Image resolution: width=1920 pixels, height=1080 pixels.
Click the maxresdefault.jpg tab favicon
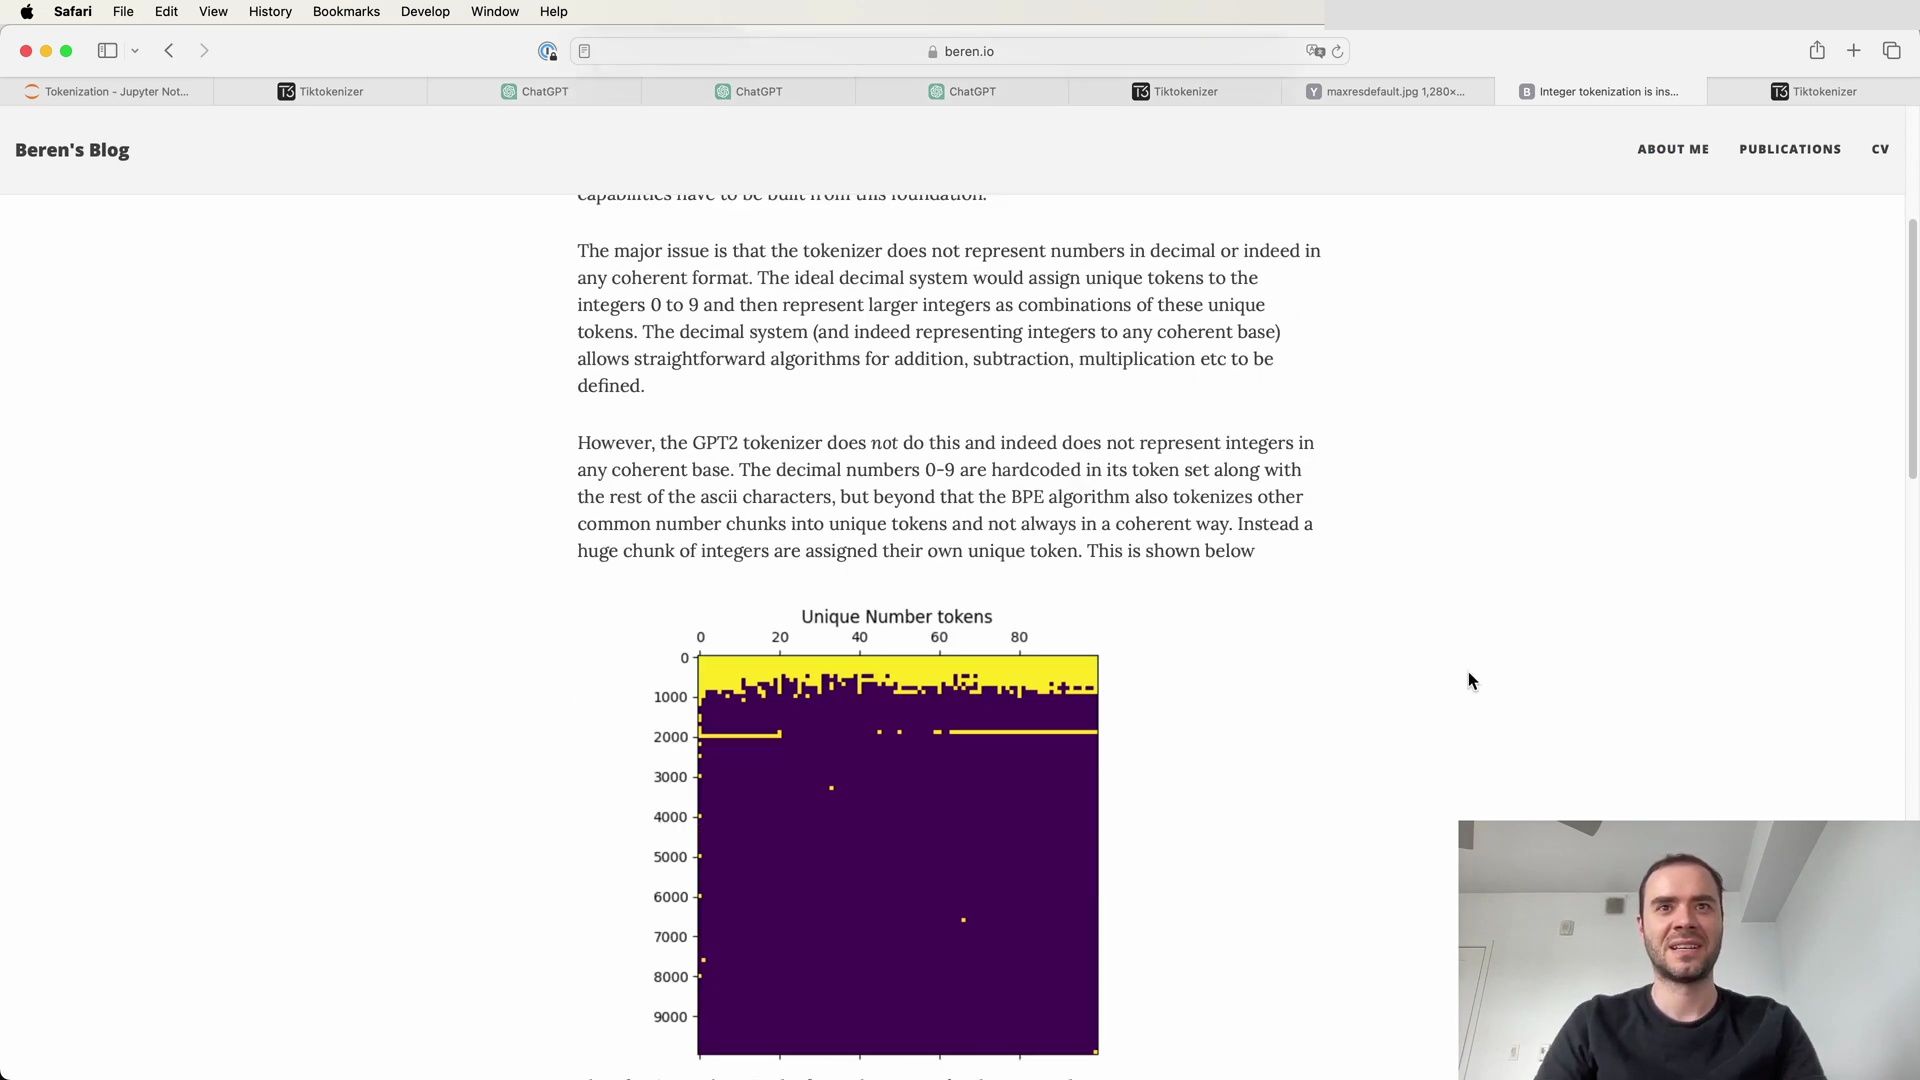(x=1314, y=91)
